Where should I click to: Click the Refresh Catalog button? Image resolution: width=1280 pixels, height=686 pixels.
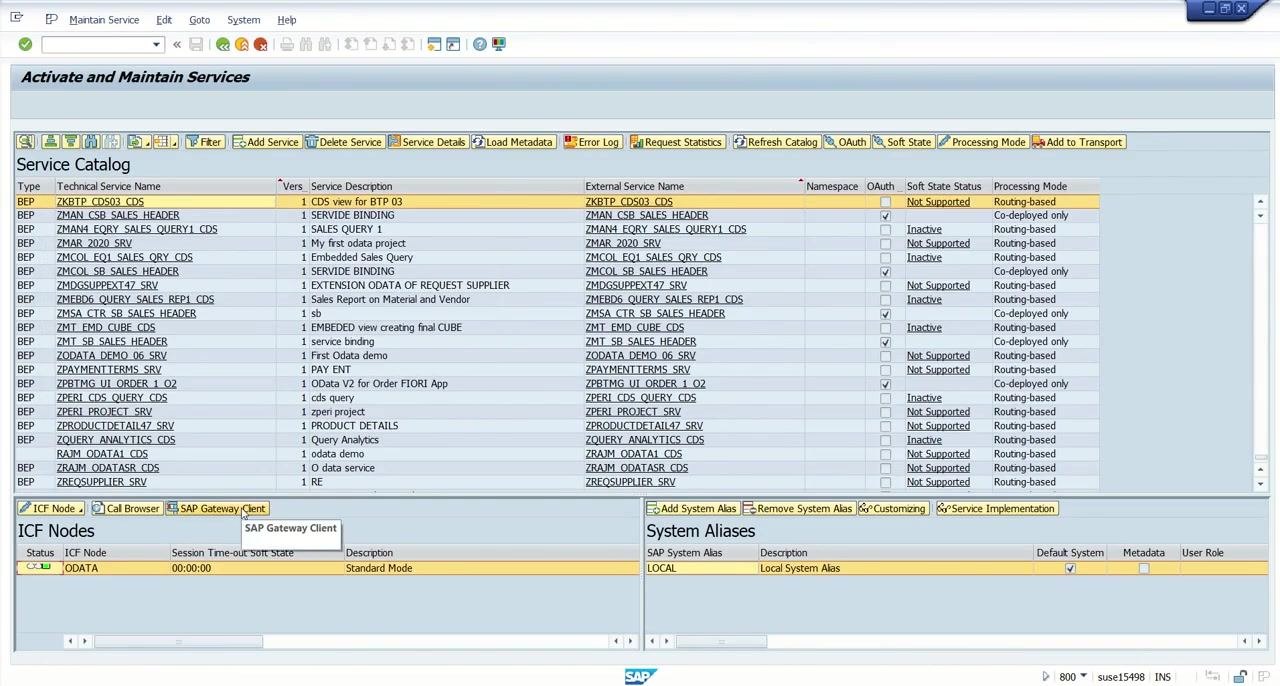tap(776, 142)
